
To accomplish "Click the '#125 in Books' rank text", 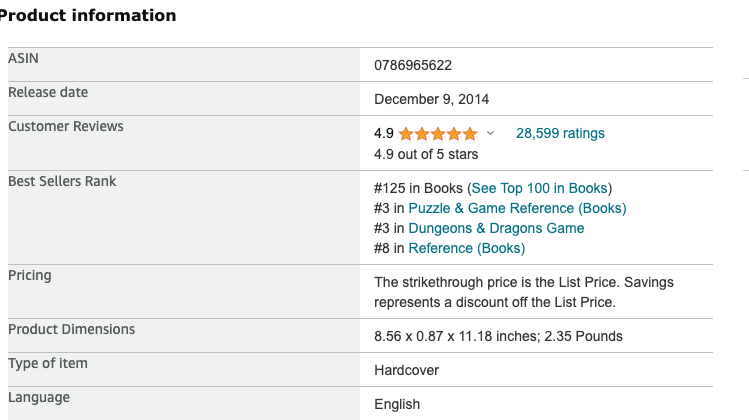I will coord(418,188).
